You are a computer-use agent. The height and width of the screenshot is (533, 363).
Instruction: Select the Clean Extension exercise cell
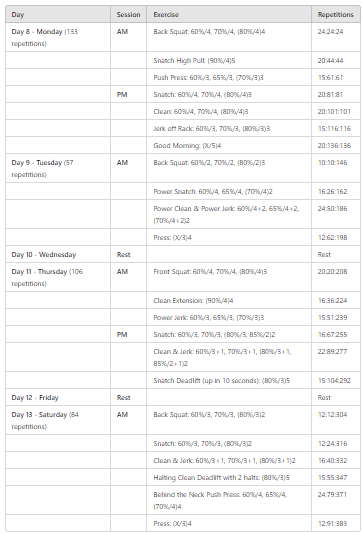229,300
